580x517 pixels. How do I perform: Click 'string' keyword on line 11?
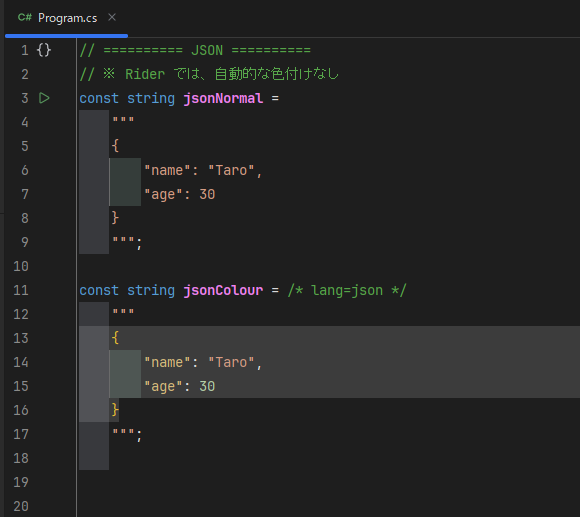[151, 291]
